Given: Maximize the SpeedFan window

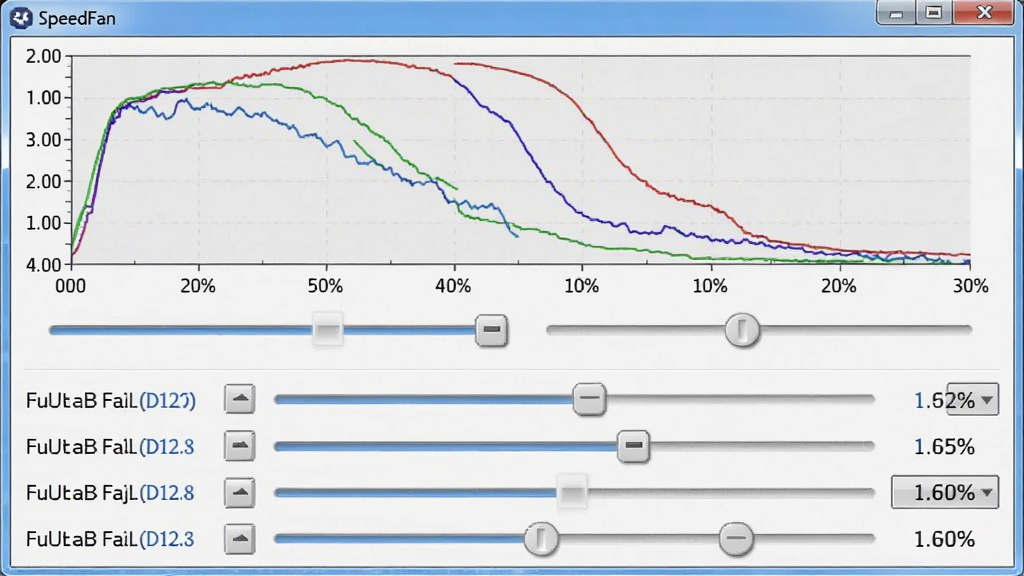Looking at the screenshot, I should (x=934, y=14).
